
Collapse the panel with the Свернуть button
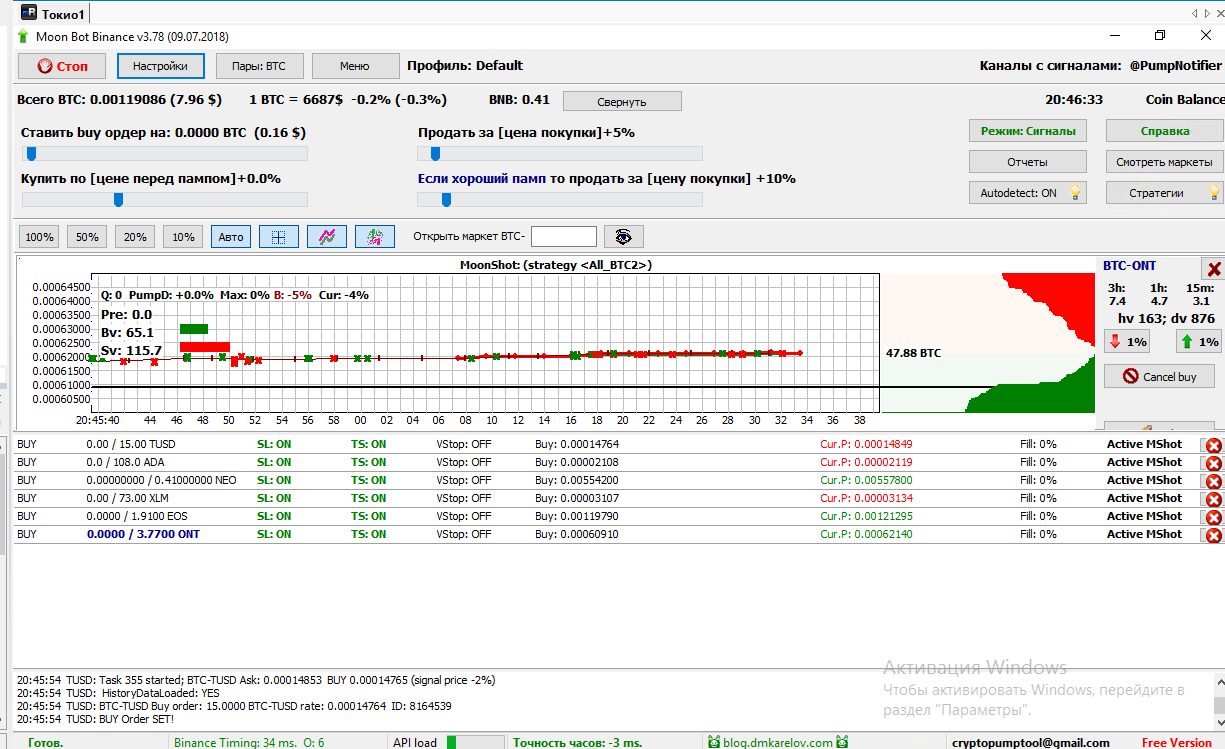click(622, 101)
